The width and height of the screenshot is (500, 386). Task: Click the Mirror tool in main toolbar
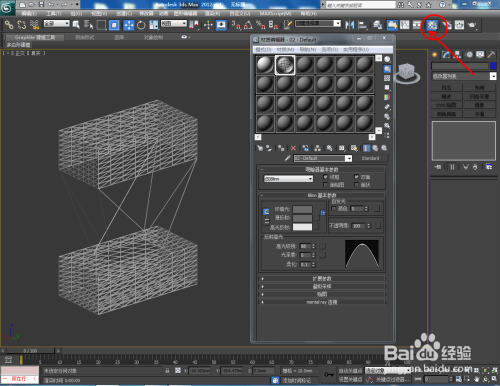pyautogui.click(x=349, y=25)
